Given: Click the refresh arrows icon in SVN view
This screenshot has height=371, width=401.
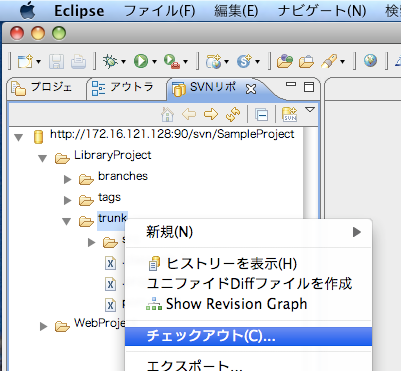Looking at the screenshot, I should click(233, 114).
